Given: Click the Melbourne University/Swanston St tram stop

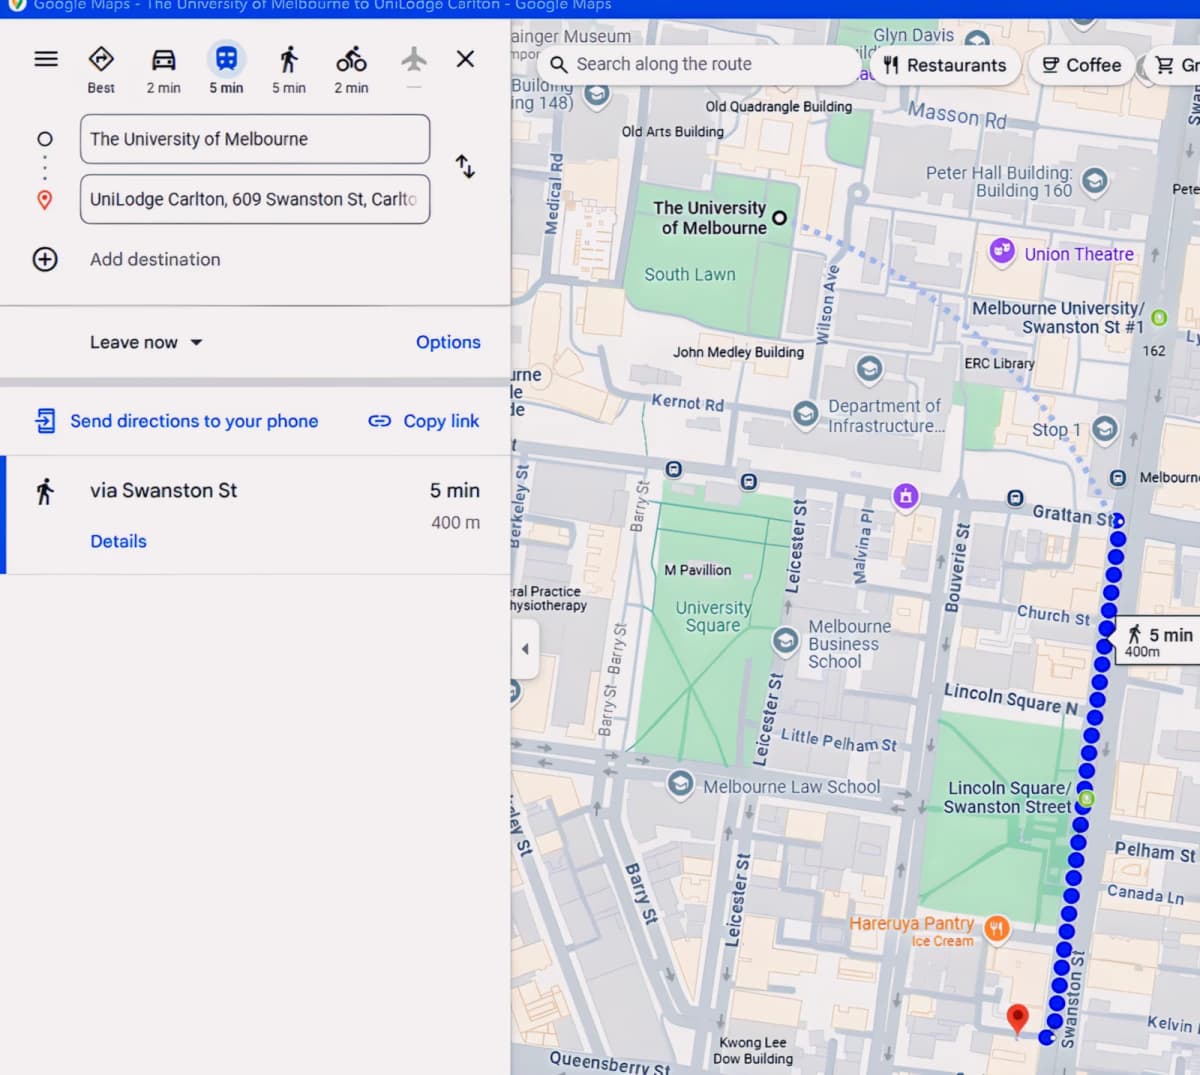Looking at the screenshot, I should (x=1159, y=317).
